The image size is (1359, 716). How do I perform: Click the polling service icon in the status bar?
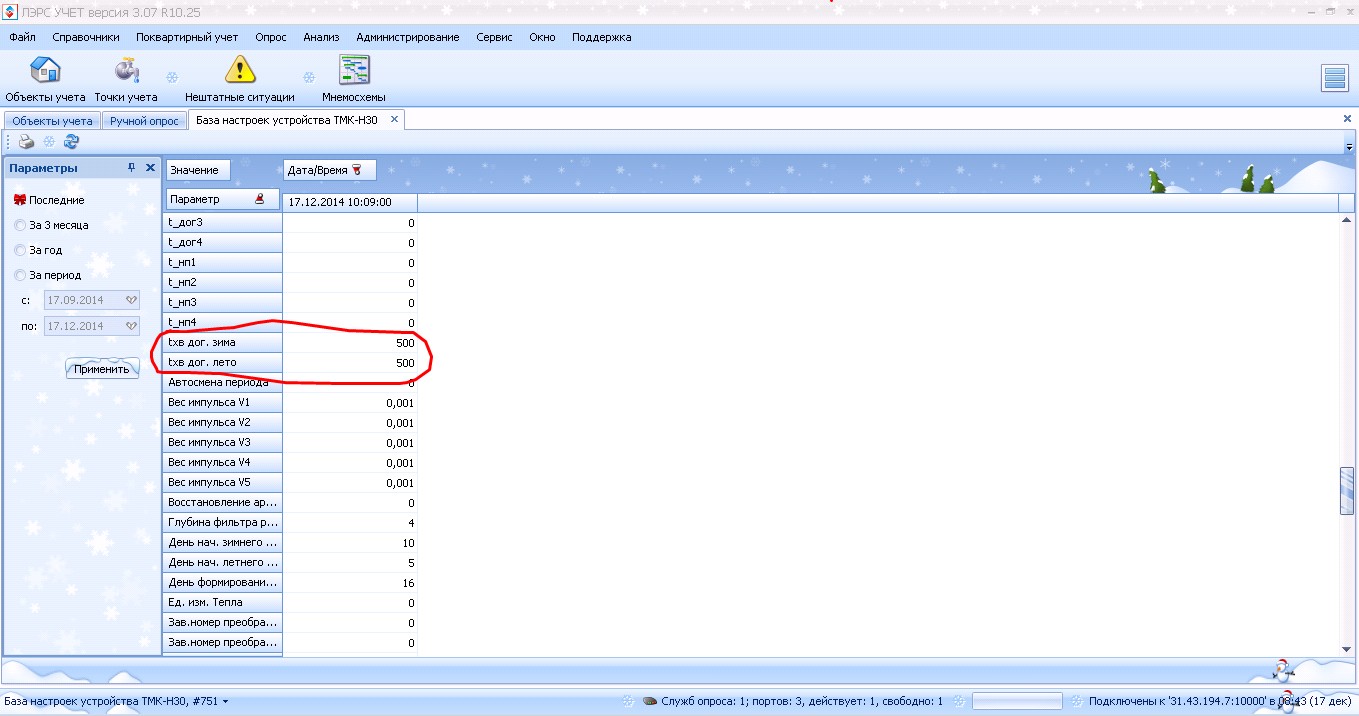tap(649, 701)
